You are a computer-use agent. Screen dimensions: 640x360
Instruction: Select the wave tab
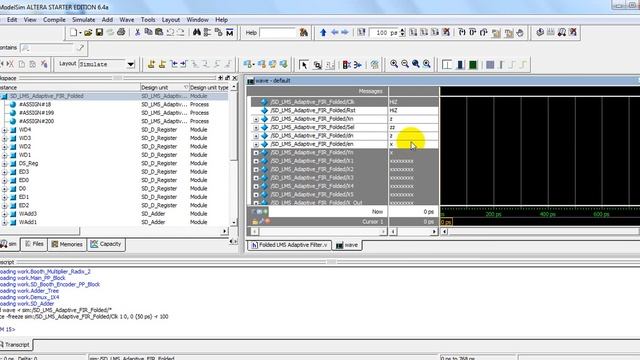(347, 245)
